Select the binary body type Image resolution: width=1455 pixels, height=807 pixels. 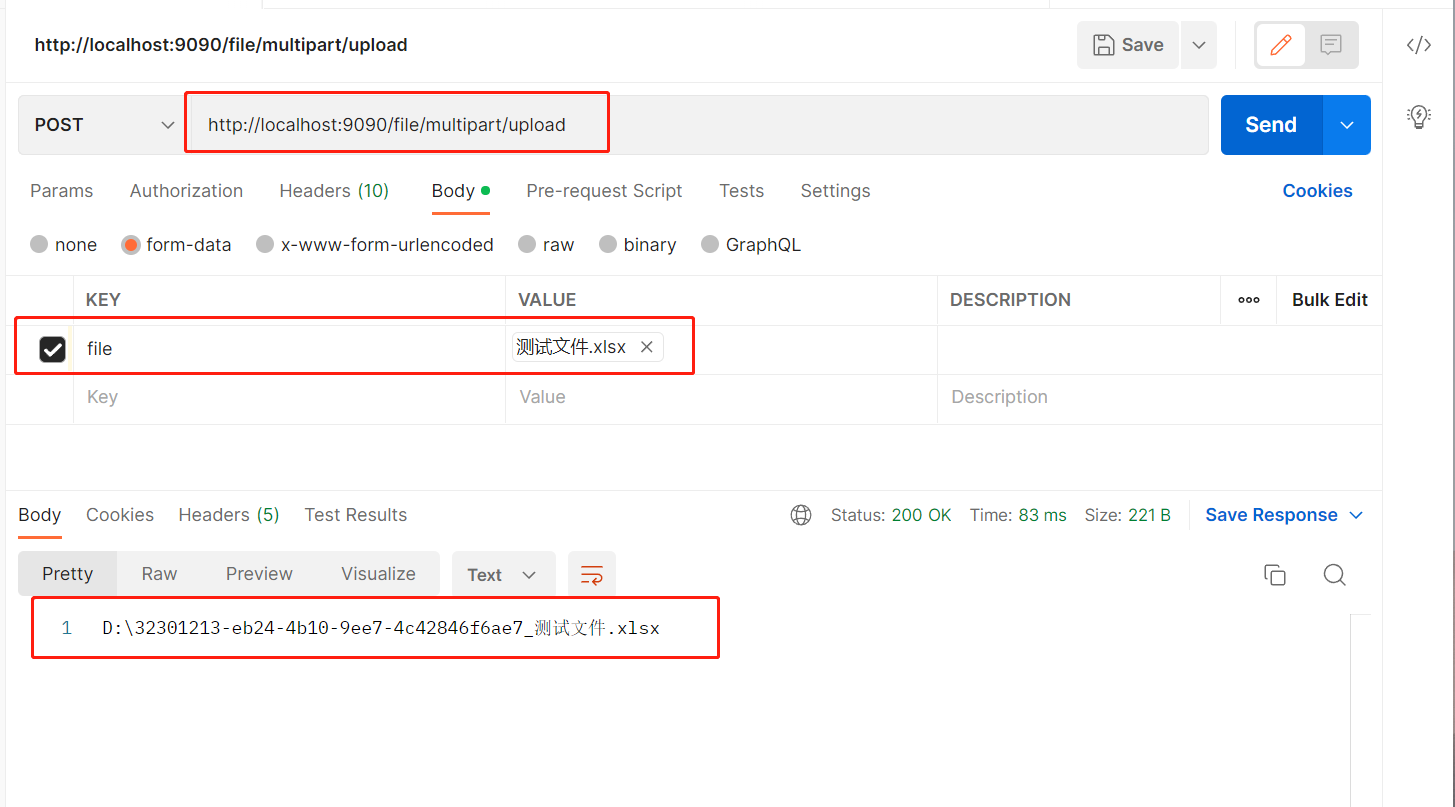pos(638,245)
